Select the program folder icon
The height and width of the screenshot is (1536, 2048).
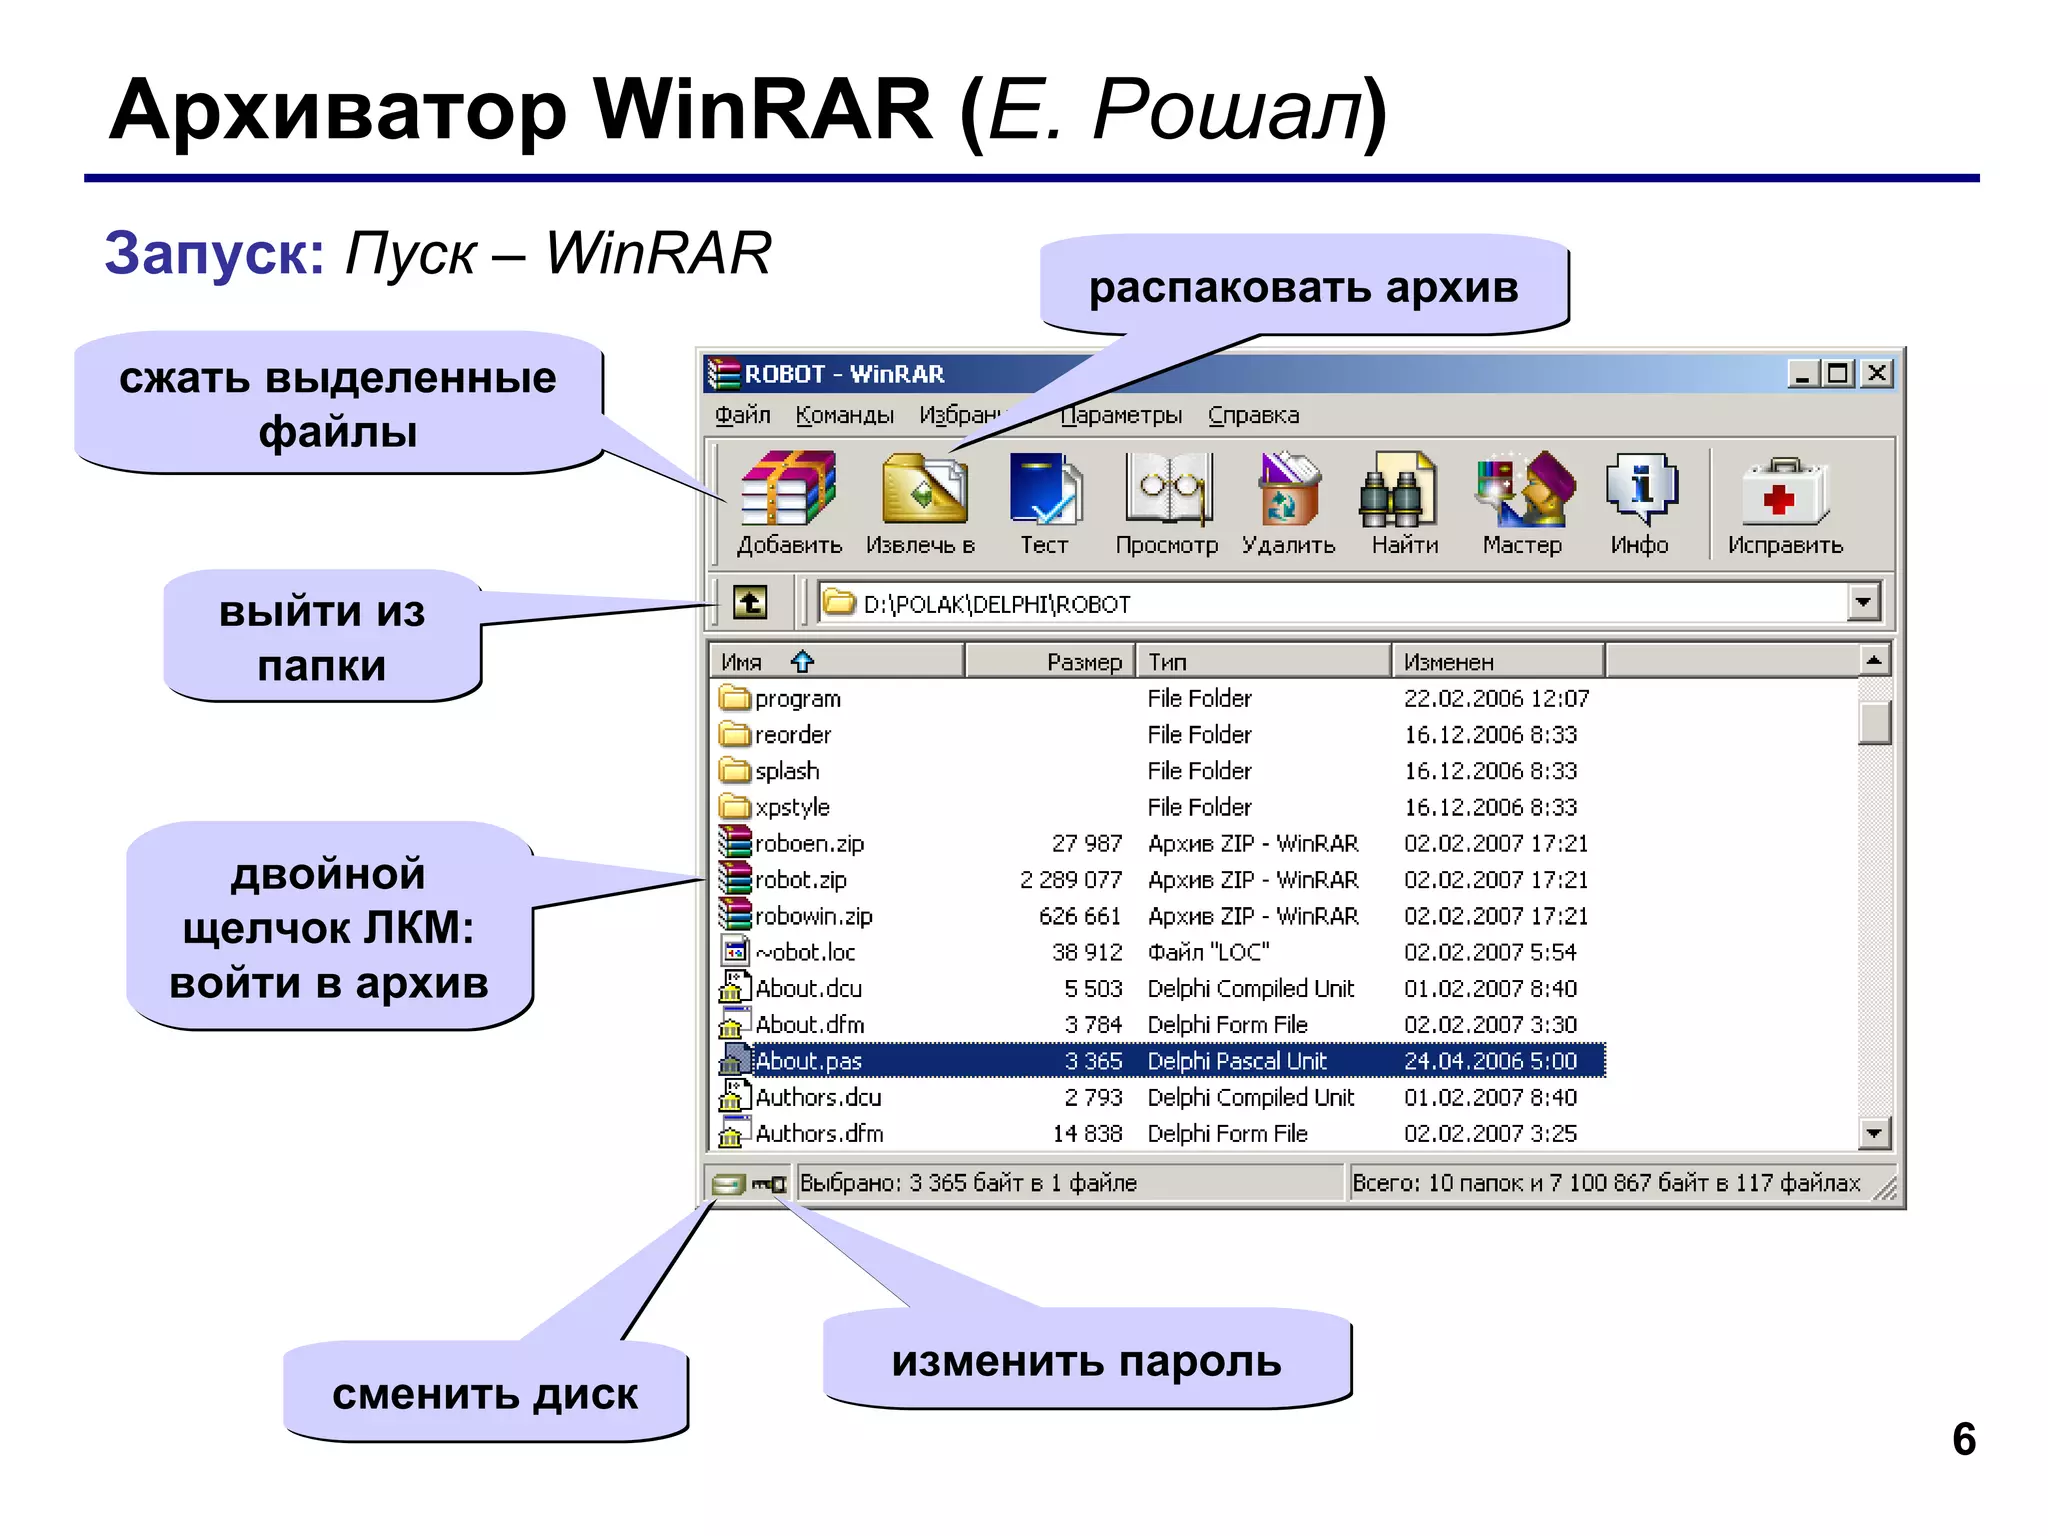[x=734, y=697]
